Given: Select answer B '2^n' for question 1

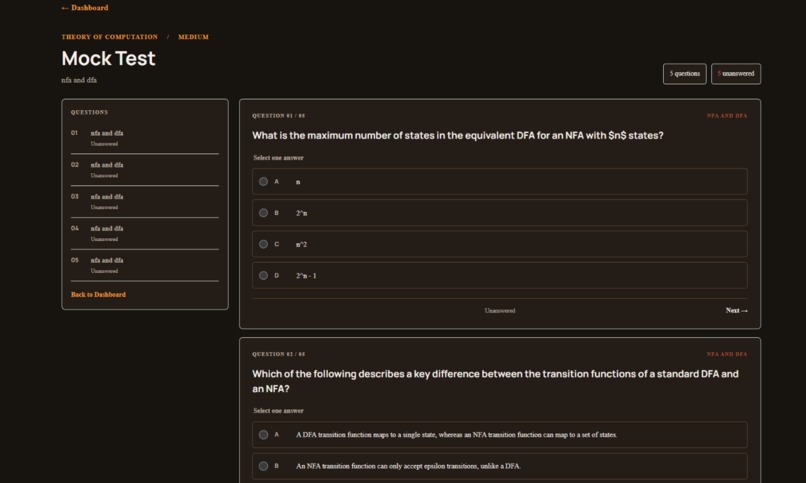Looking at the screenshot, I should (500, 213).
